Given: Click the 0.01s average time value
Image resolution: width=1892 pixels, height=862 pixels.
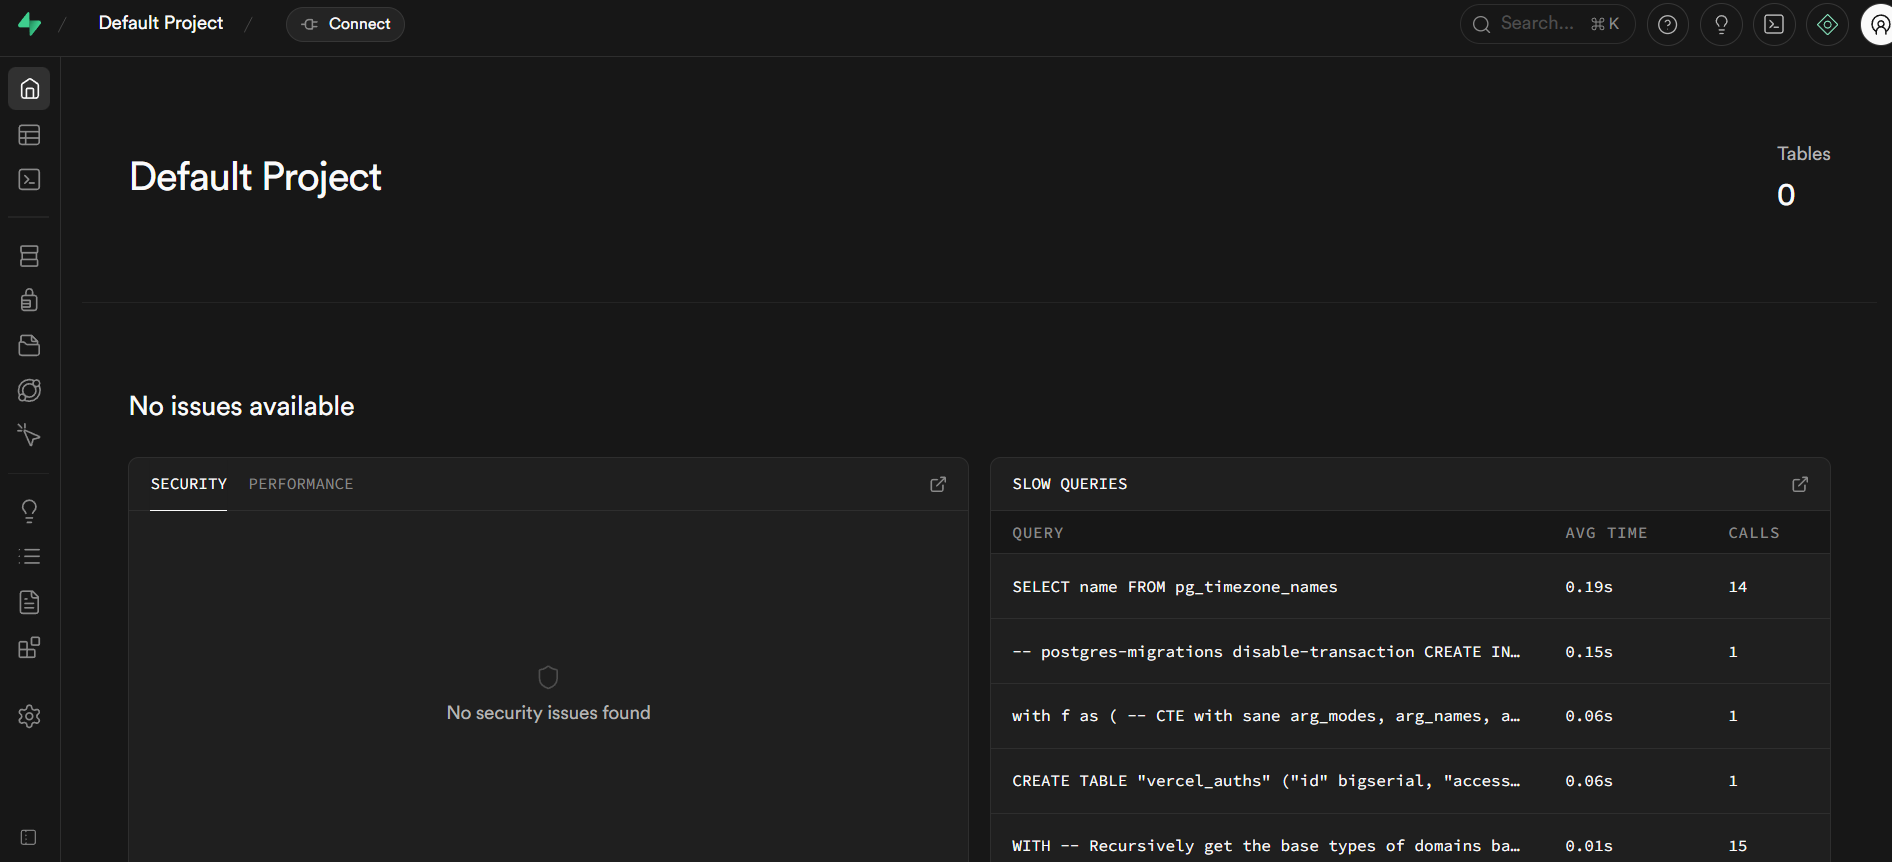Looking at the screenshot, I should click(x=1589, y=846).
